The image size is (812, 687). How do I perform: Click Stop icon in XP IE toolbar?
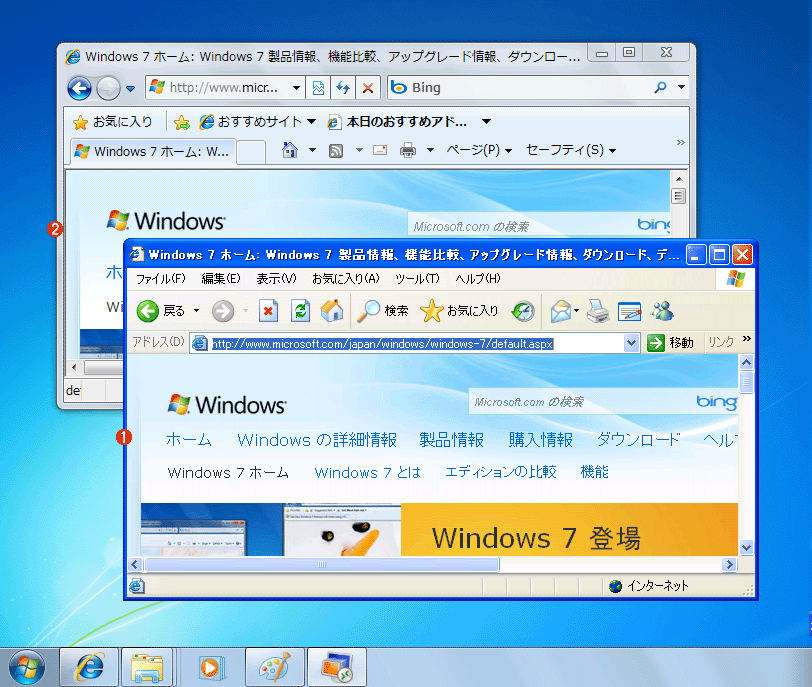click(268, 311)
